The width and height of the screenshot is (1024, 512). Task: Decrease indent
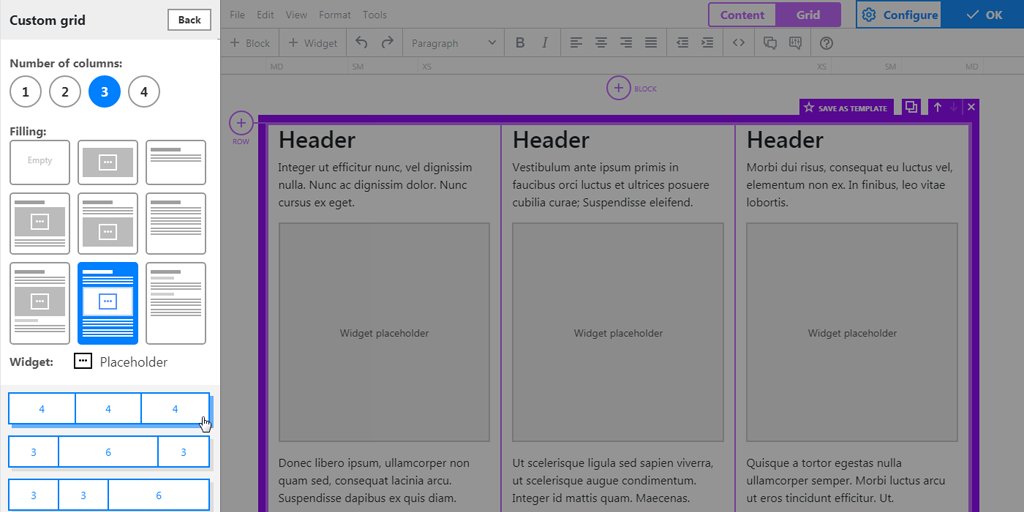point(682,43)
